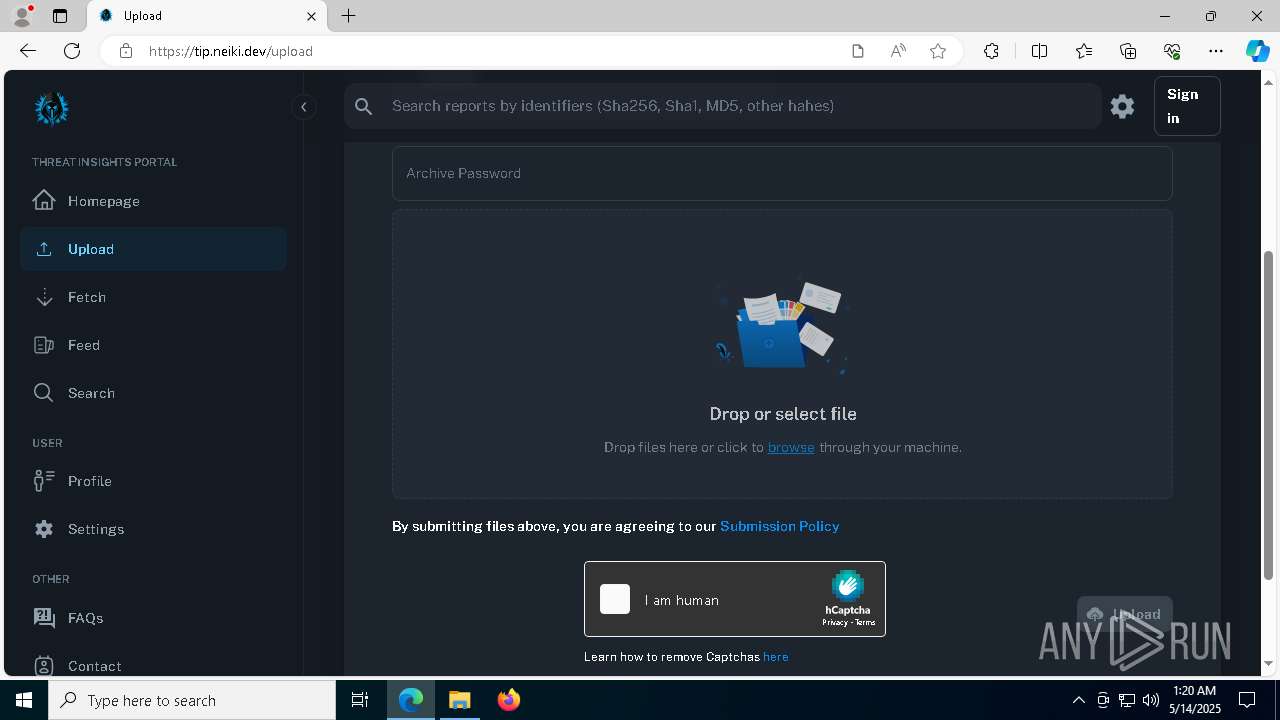Image resolution: width=1280 pixels, height=720 pixels.
Task: Select the Upload sidebar item
Action: pyautogui.click(x=153, y=249)
